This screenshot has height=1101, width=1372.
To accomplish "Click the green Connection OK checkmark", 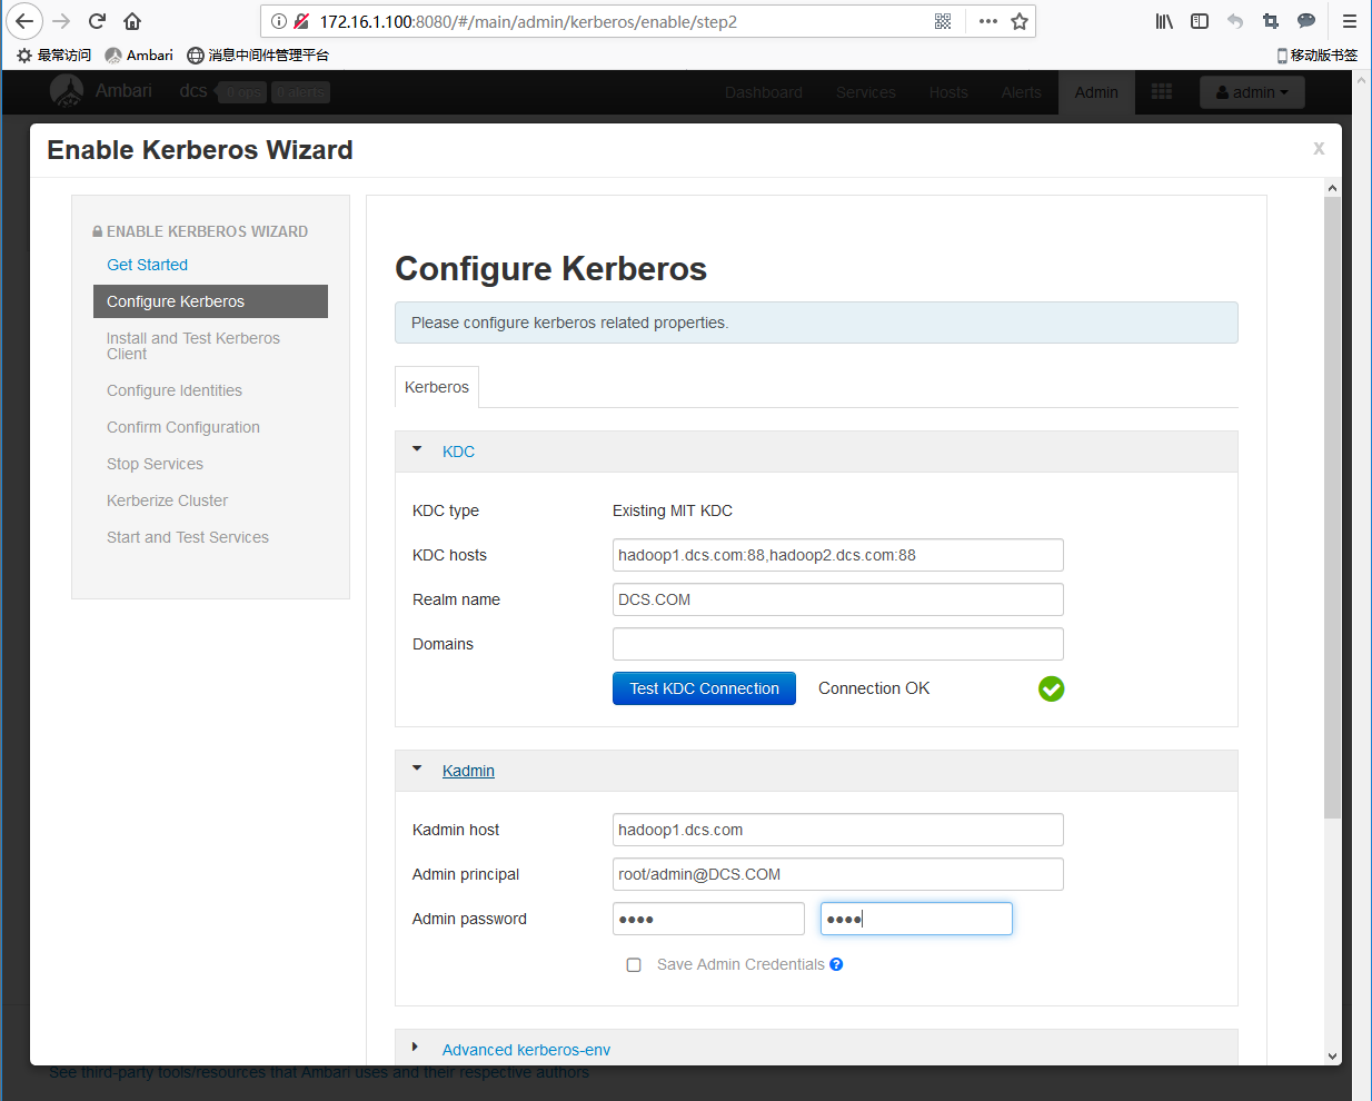I will point(1051,688).
